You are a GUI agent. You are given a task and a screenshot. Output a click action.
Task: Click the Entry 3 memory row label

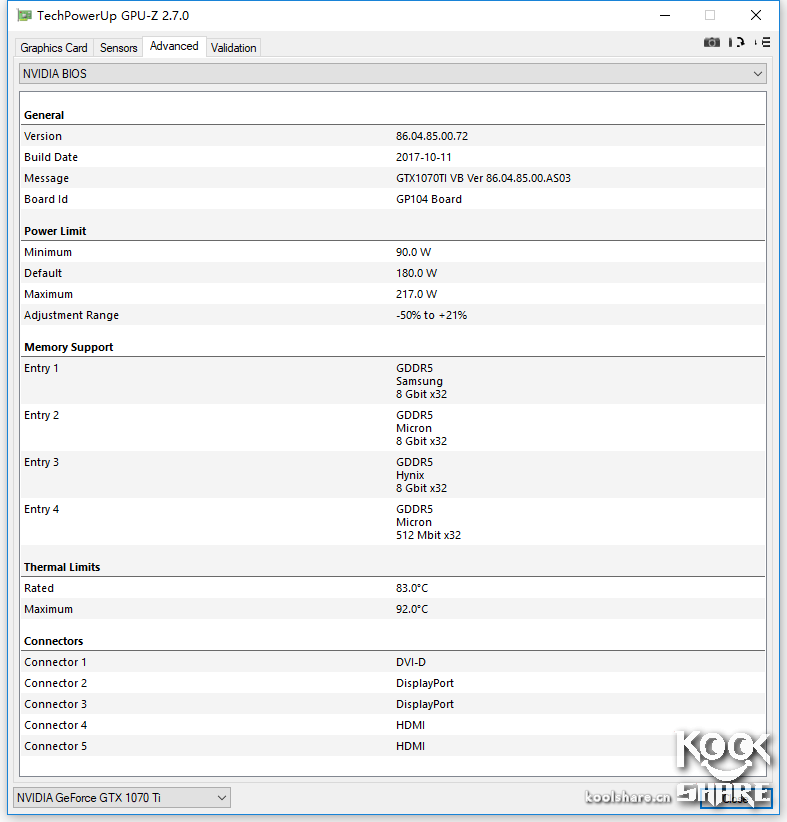(x=41, y=462)
